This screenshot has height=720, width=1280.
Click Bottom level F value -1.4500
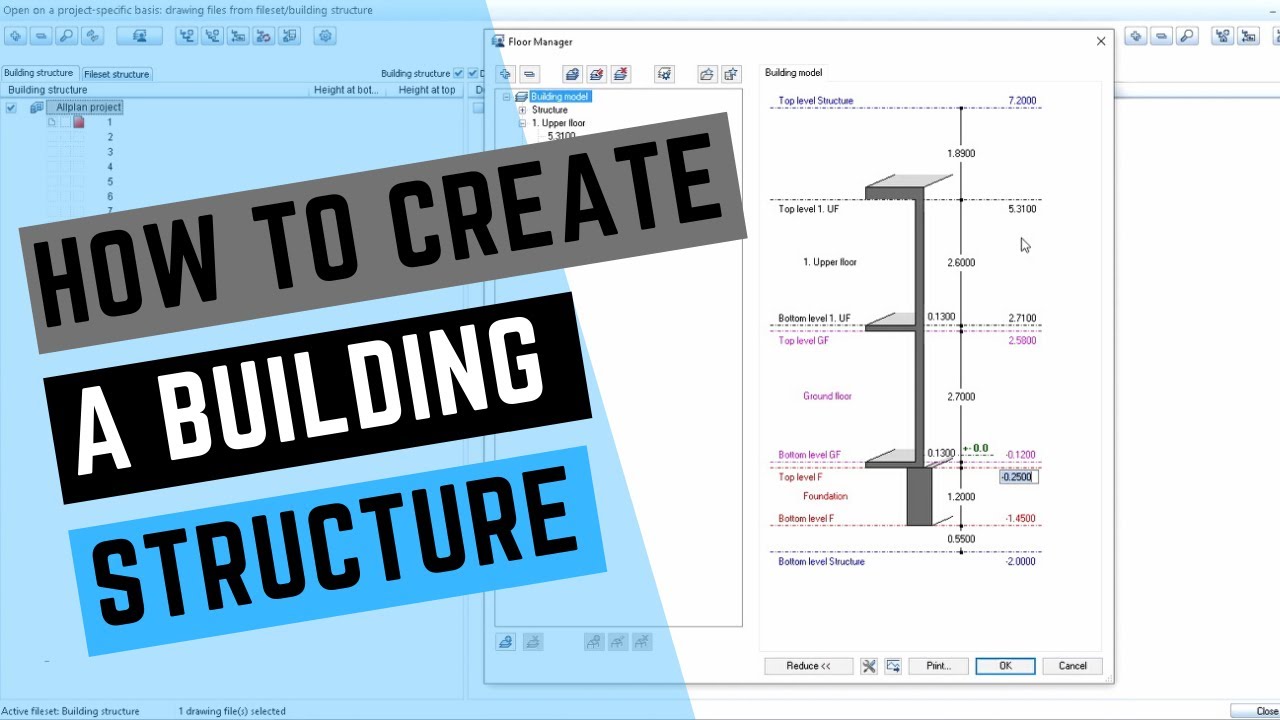[1020, 519]
